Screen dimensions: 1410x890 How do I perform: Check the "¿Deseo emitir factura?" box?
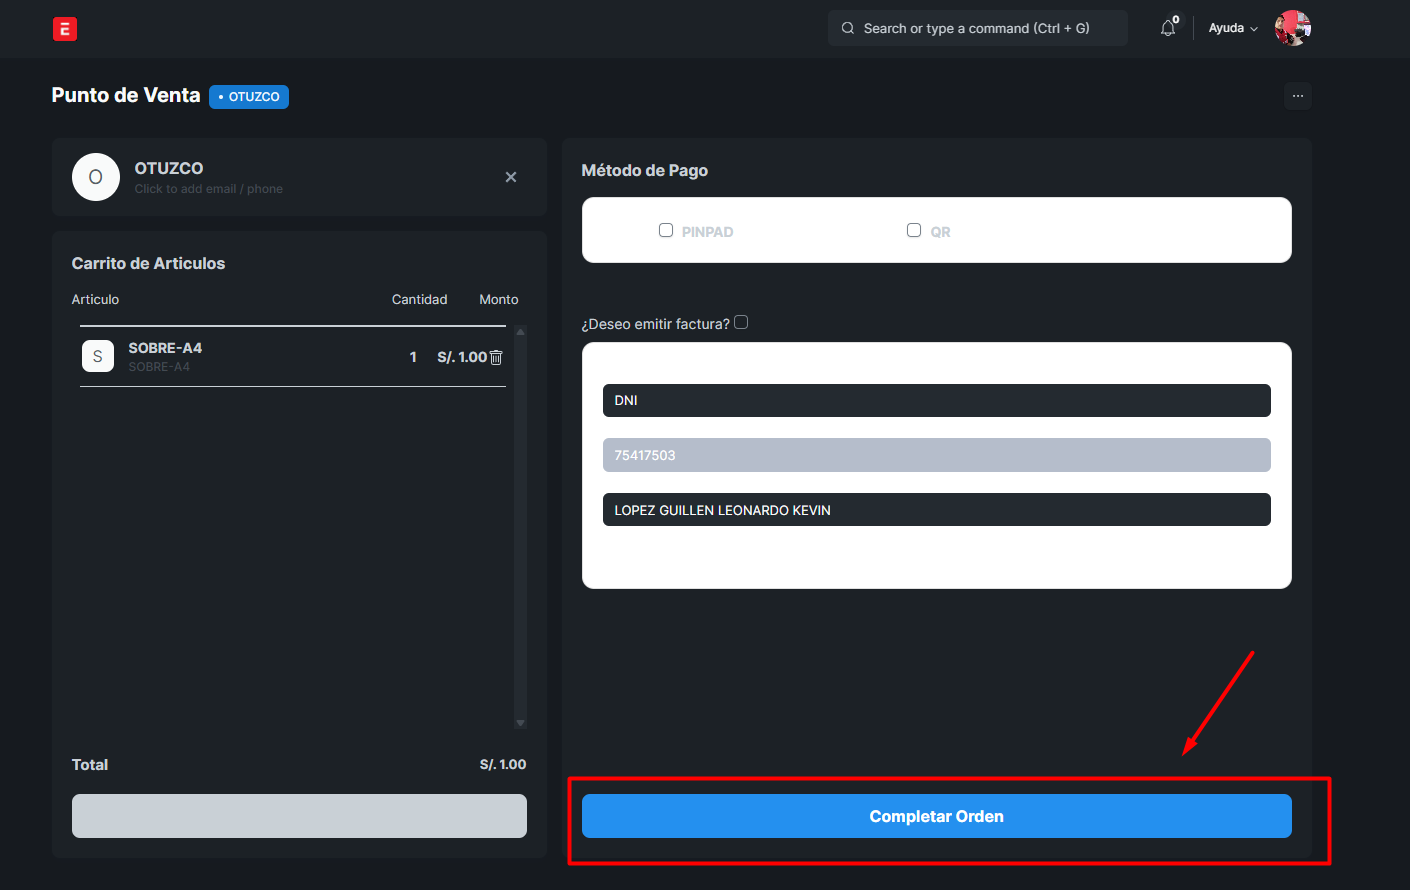[x=741, y=322]
